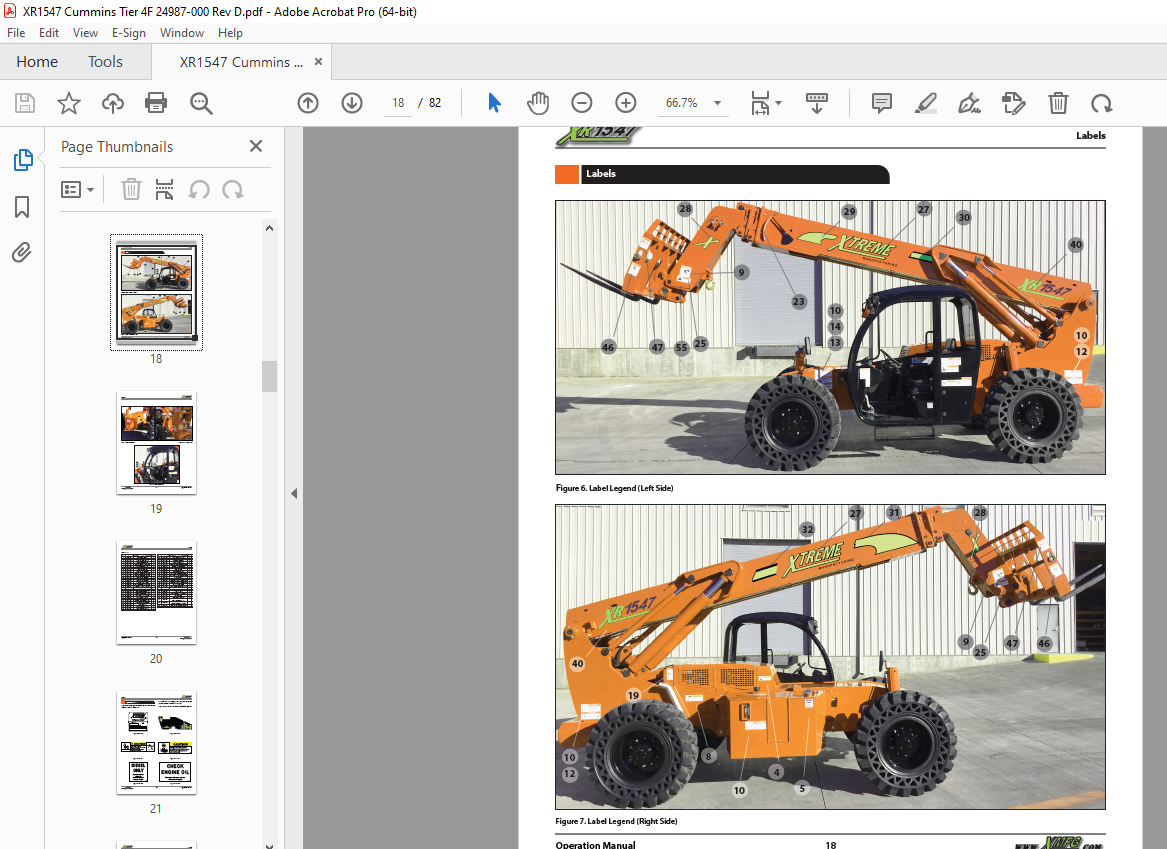The width and height of the screenshot is (1167, 849).
Task: Select the XR1547 Cummins document tab
Action: [x=240, y=63]
